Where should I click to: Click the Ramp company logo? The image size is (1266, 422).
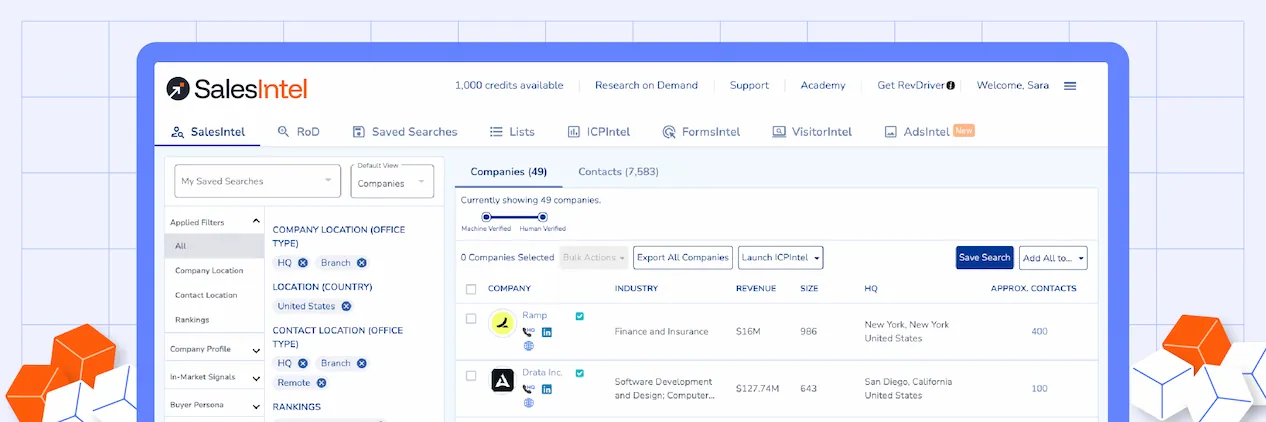click(x=502, y=324)
